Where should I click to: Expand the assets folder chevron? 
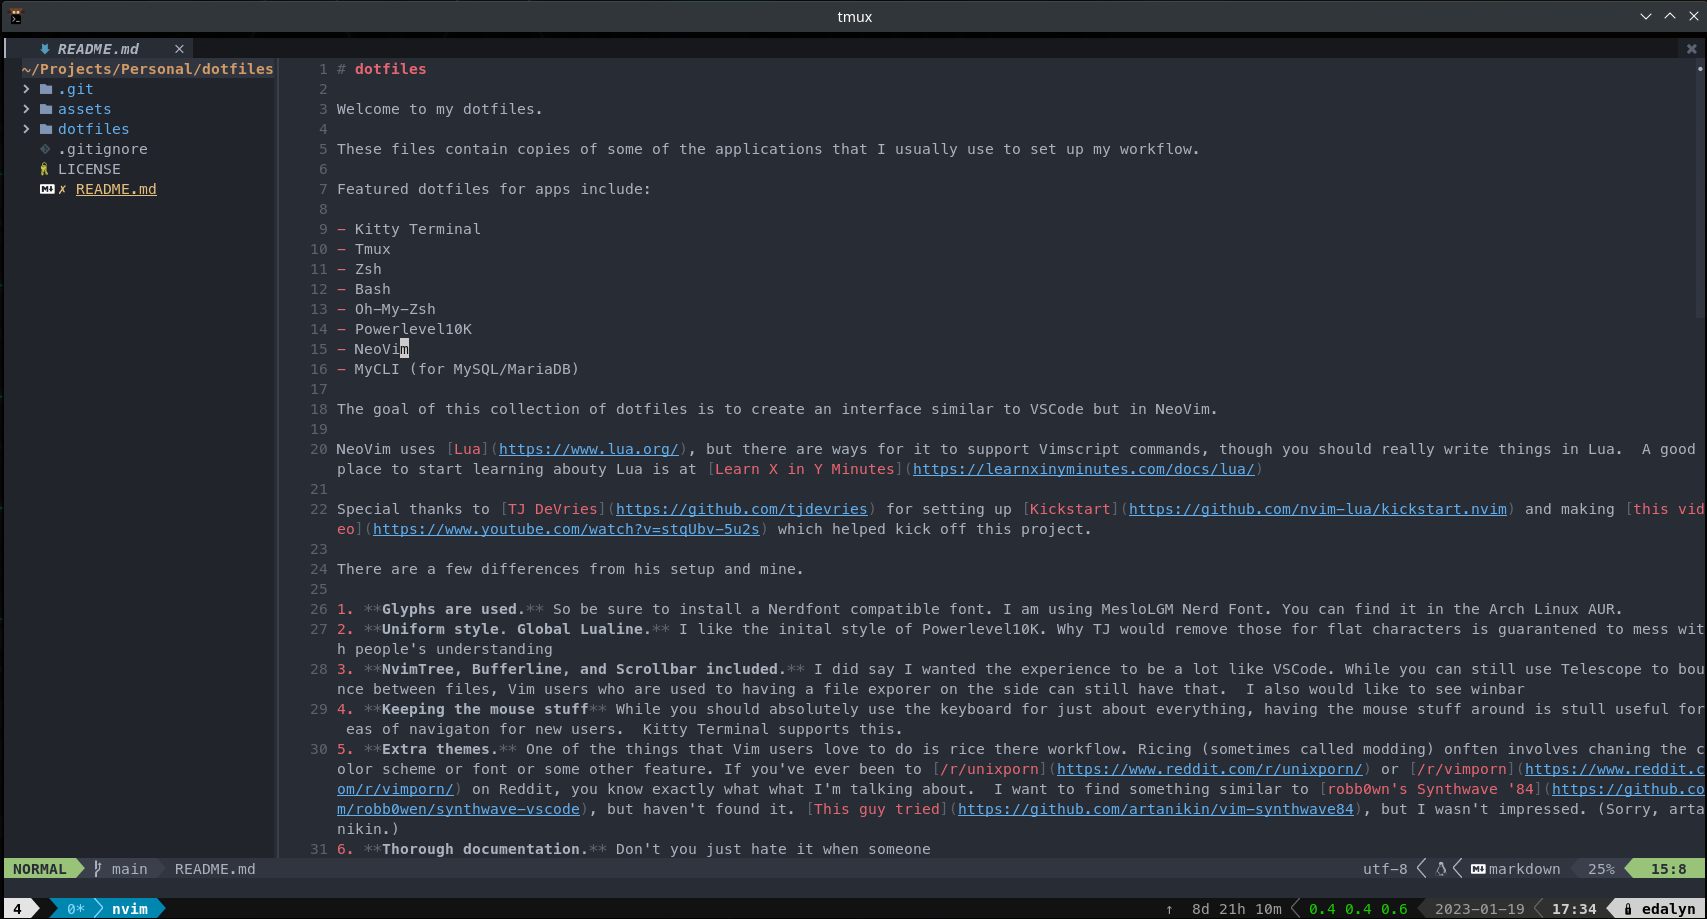[26, 109]
